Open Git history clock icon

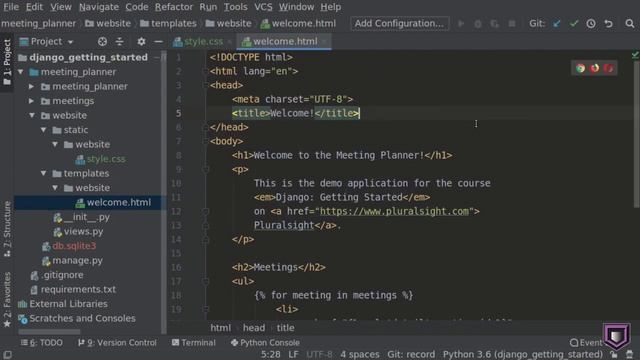[x=591, y=24]
